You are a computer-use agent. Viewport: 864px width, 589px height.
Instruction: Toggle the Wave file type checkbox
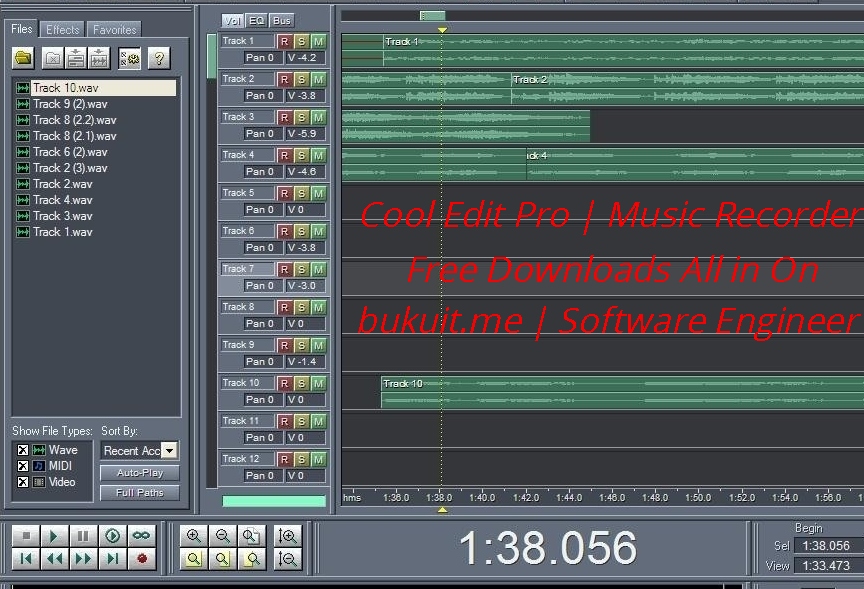pos(23,450)
